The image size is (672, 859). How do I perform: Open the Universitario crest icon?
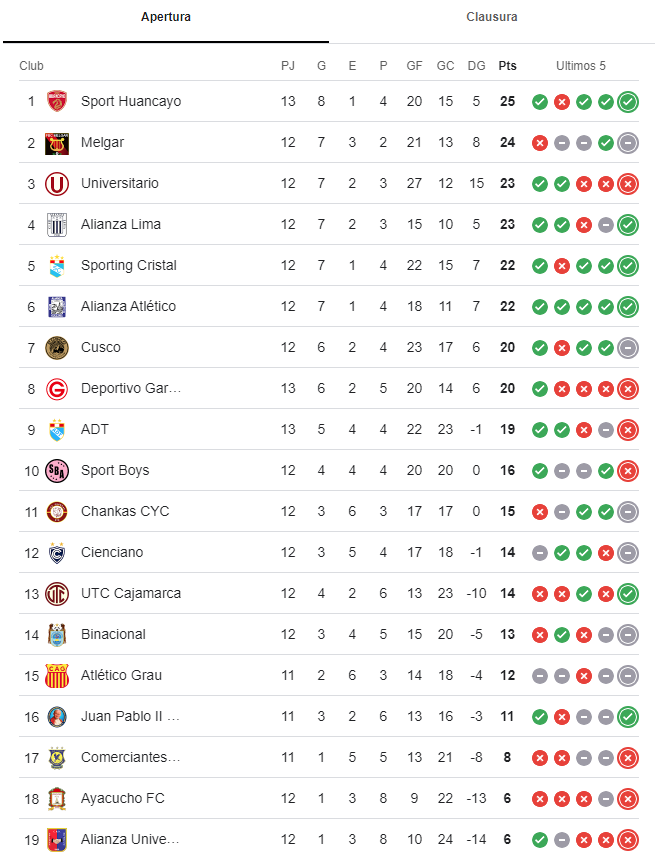[x=57, y=184]
